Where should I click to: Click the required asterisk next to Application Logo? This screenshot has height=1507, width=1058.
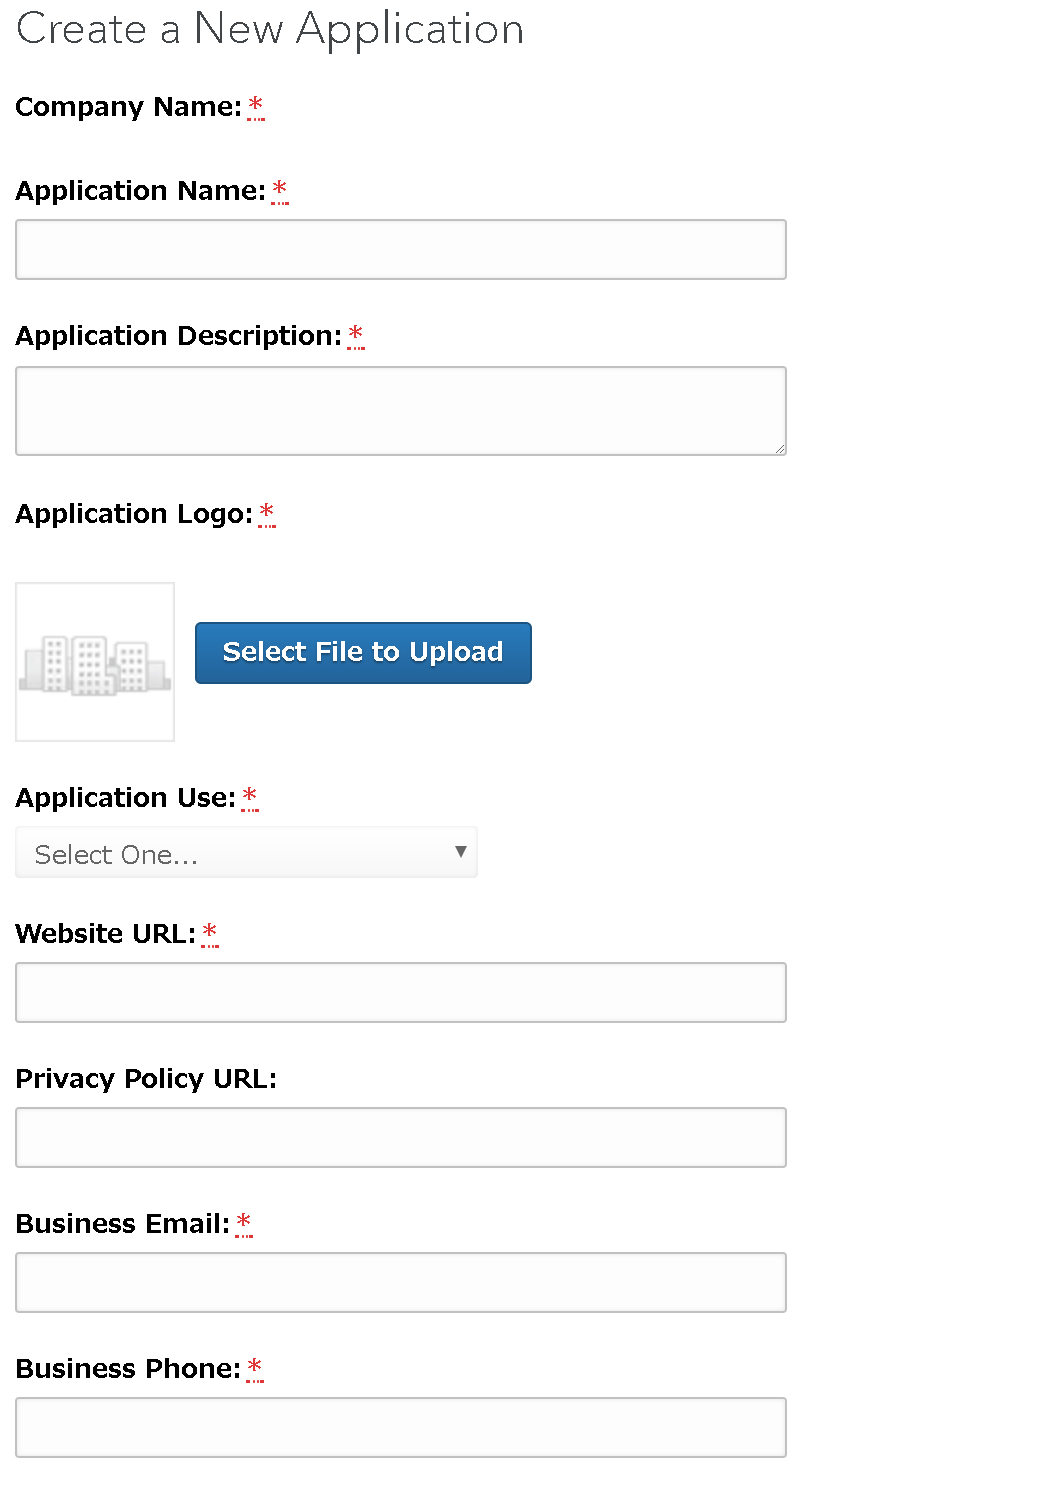[267, 513]
